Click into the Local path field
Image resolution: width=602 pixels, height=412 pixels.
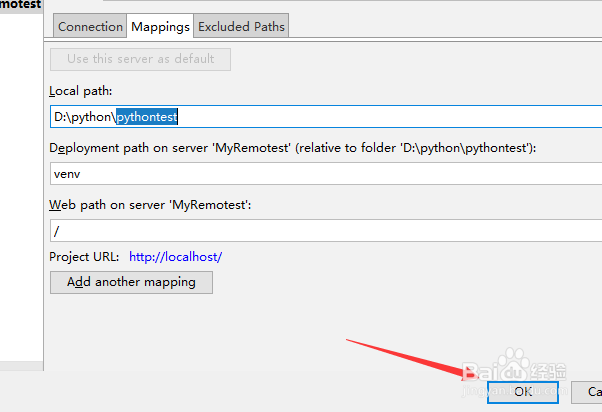[x=326, y=116]
